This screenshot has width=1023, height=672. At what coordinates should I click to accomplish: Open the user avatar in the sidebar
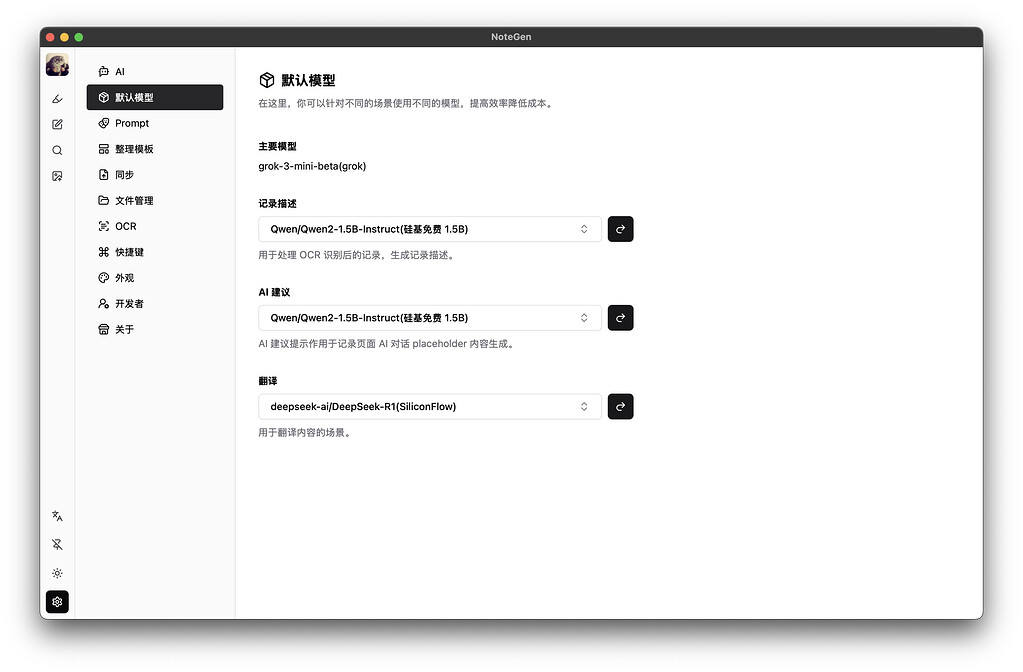(57, 65)
